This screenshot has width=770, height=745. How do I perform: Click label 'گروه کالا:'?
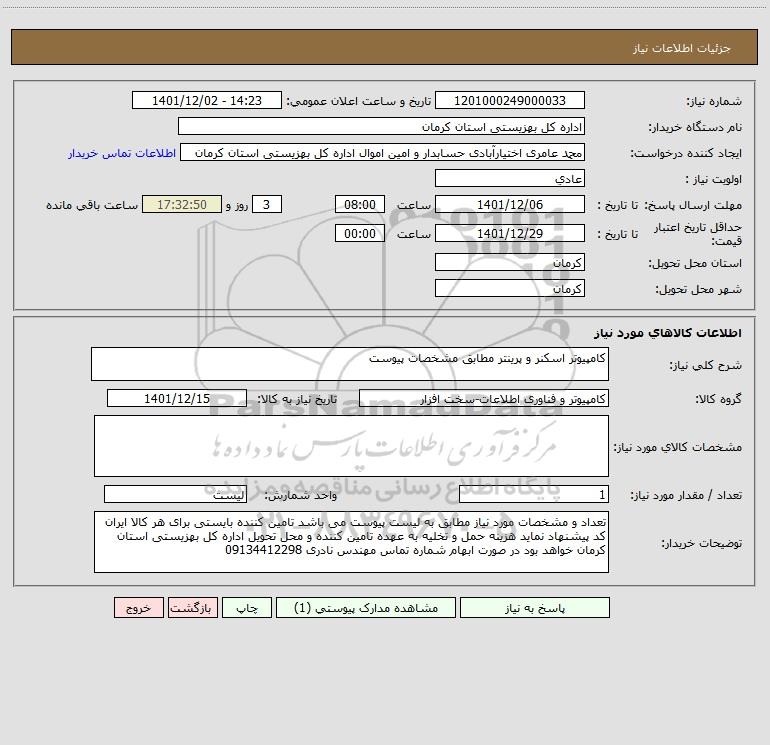pyautogui.click(x=719, y=399)
